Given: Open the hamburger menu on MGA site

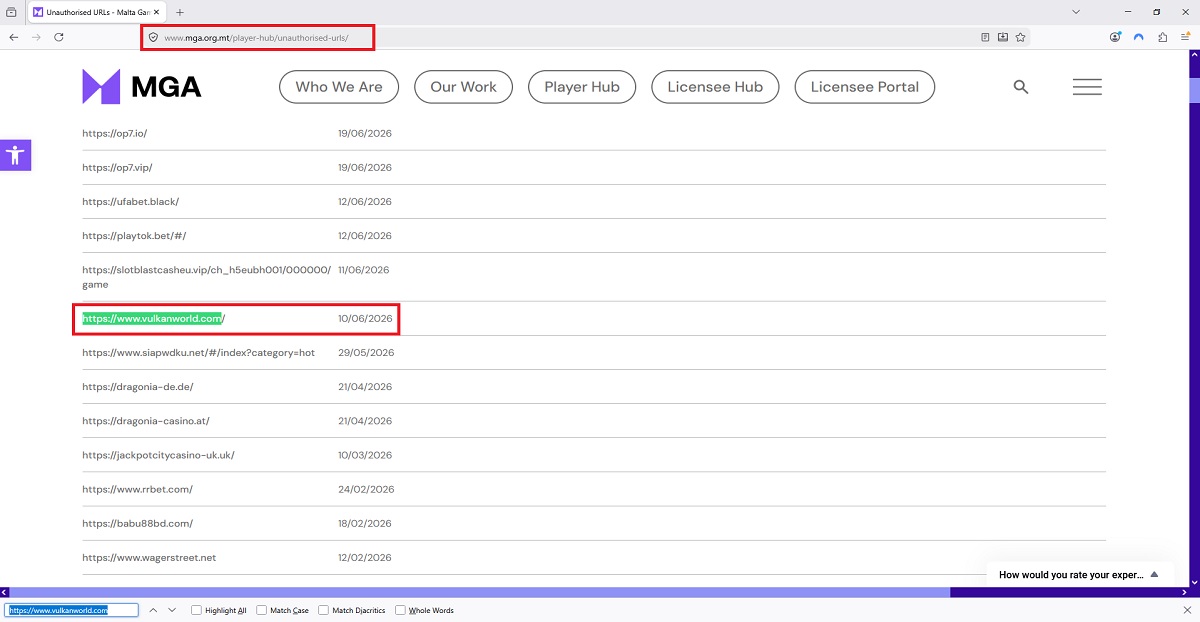Looking at the screenshot, I should 1087,87.
